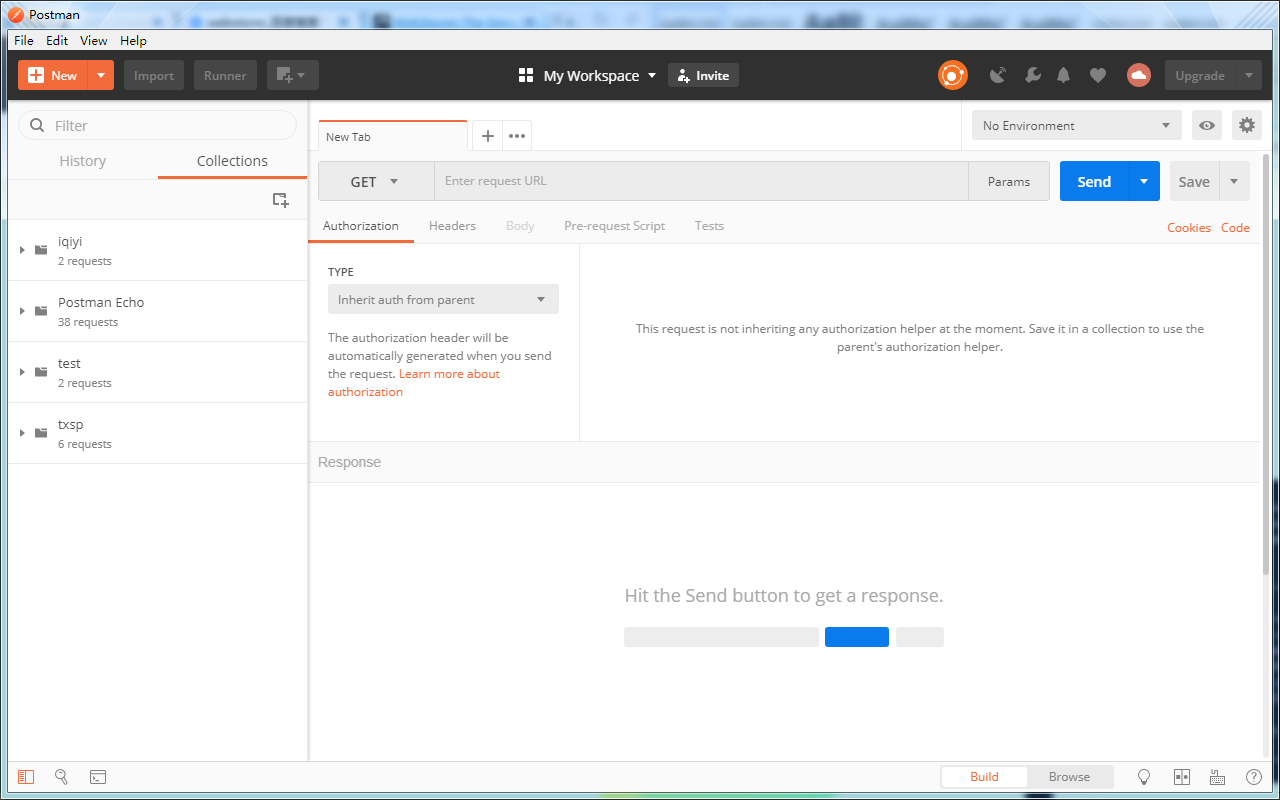Click the Import button
The height and width of the screenshot is (800, 1280).
coord(154,75)
